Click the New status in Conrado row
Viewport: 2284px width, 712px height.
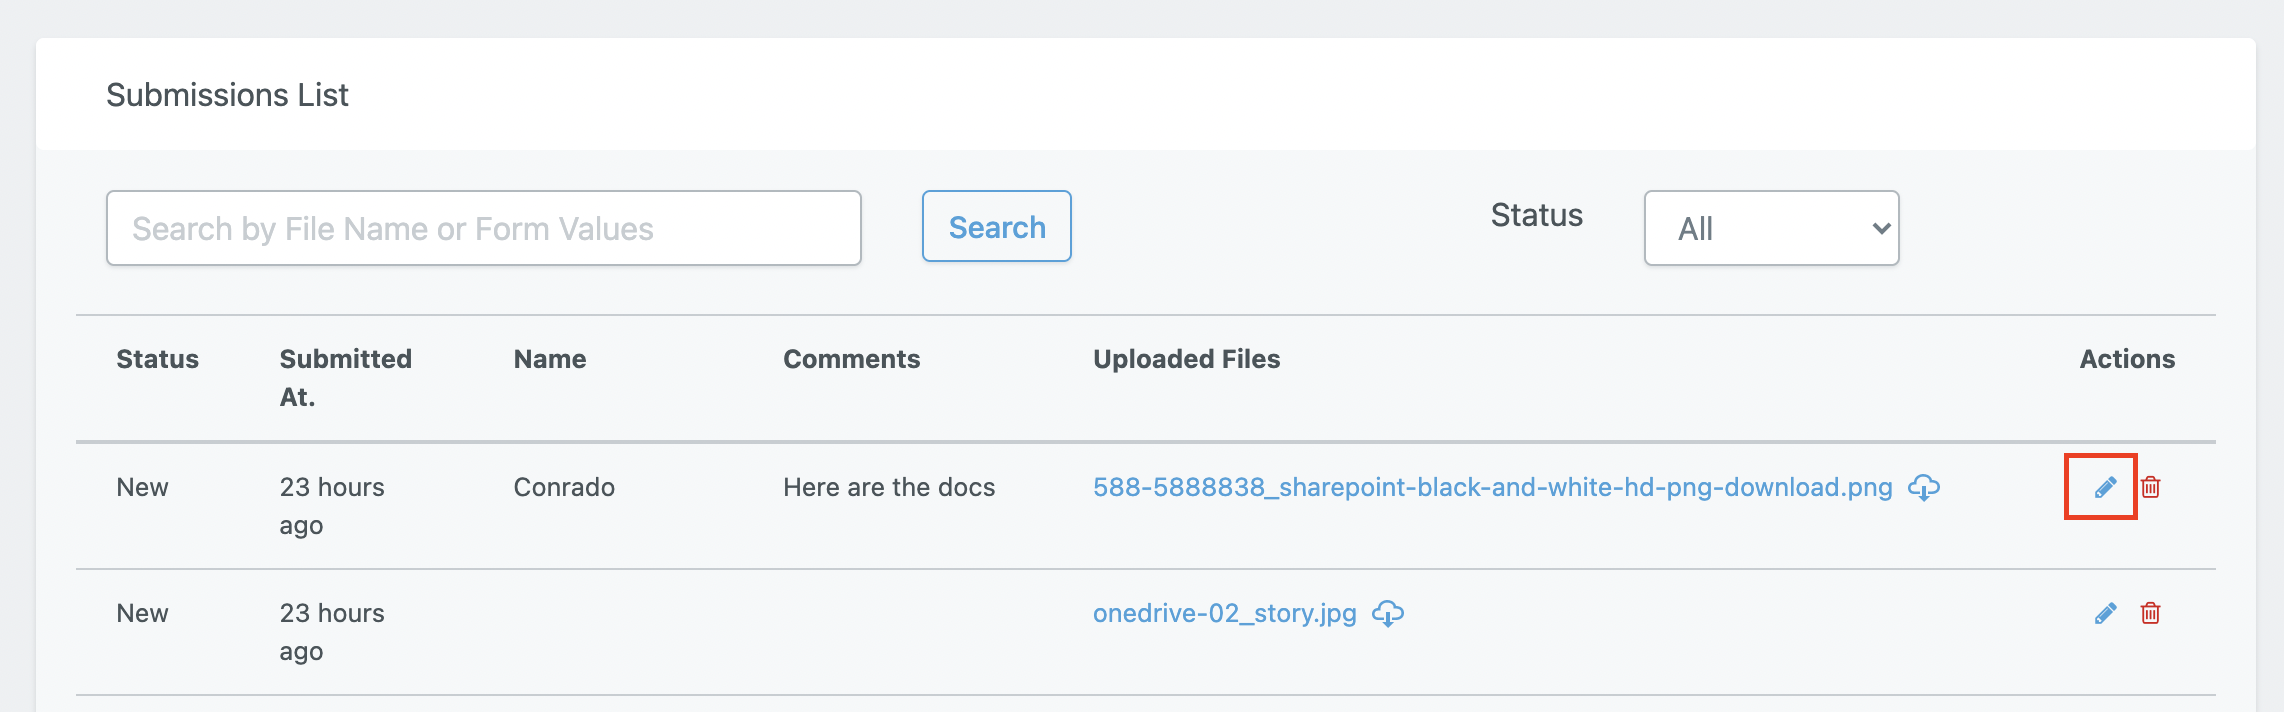142,487
